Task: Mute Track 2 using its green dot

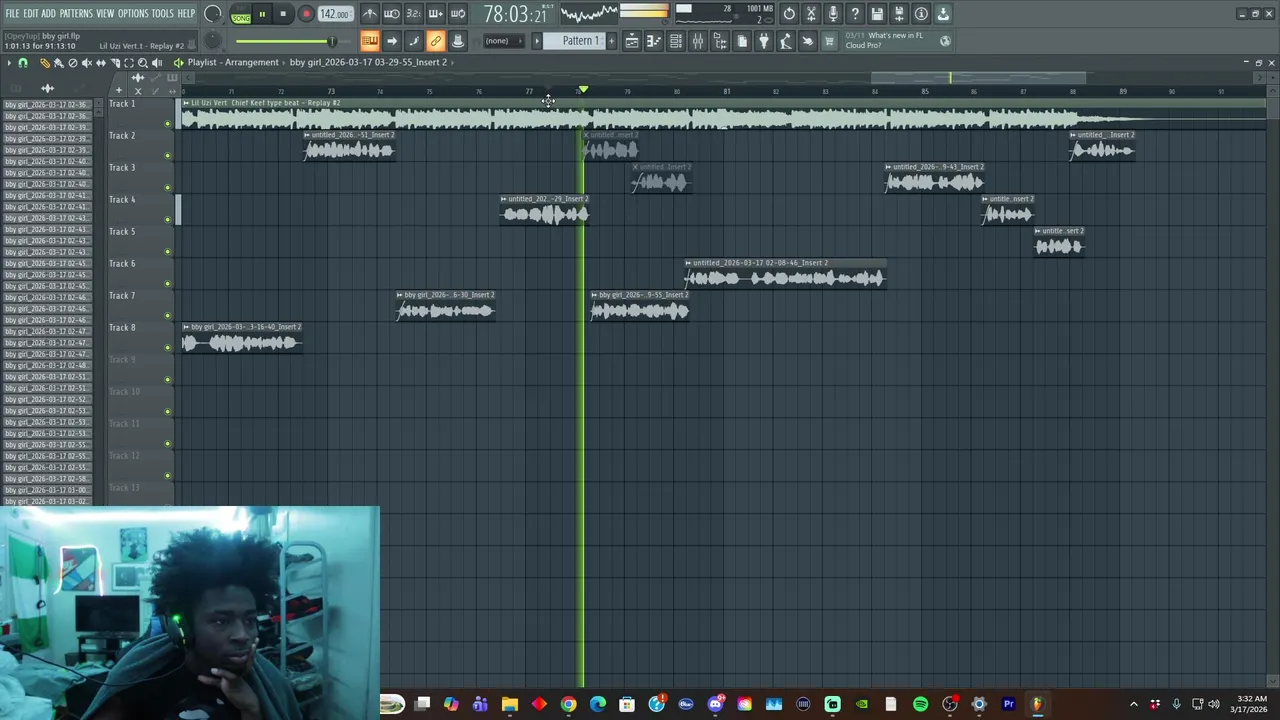Action: [x=167, y=155]
